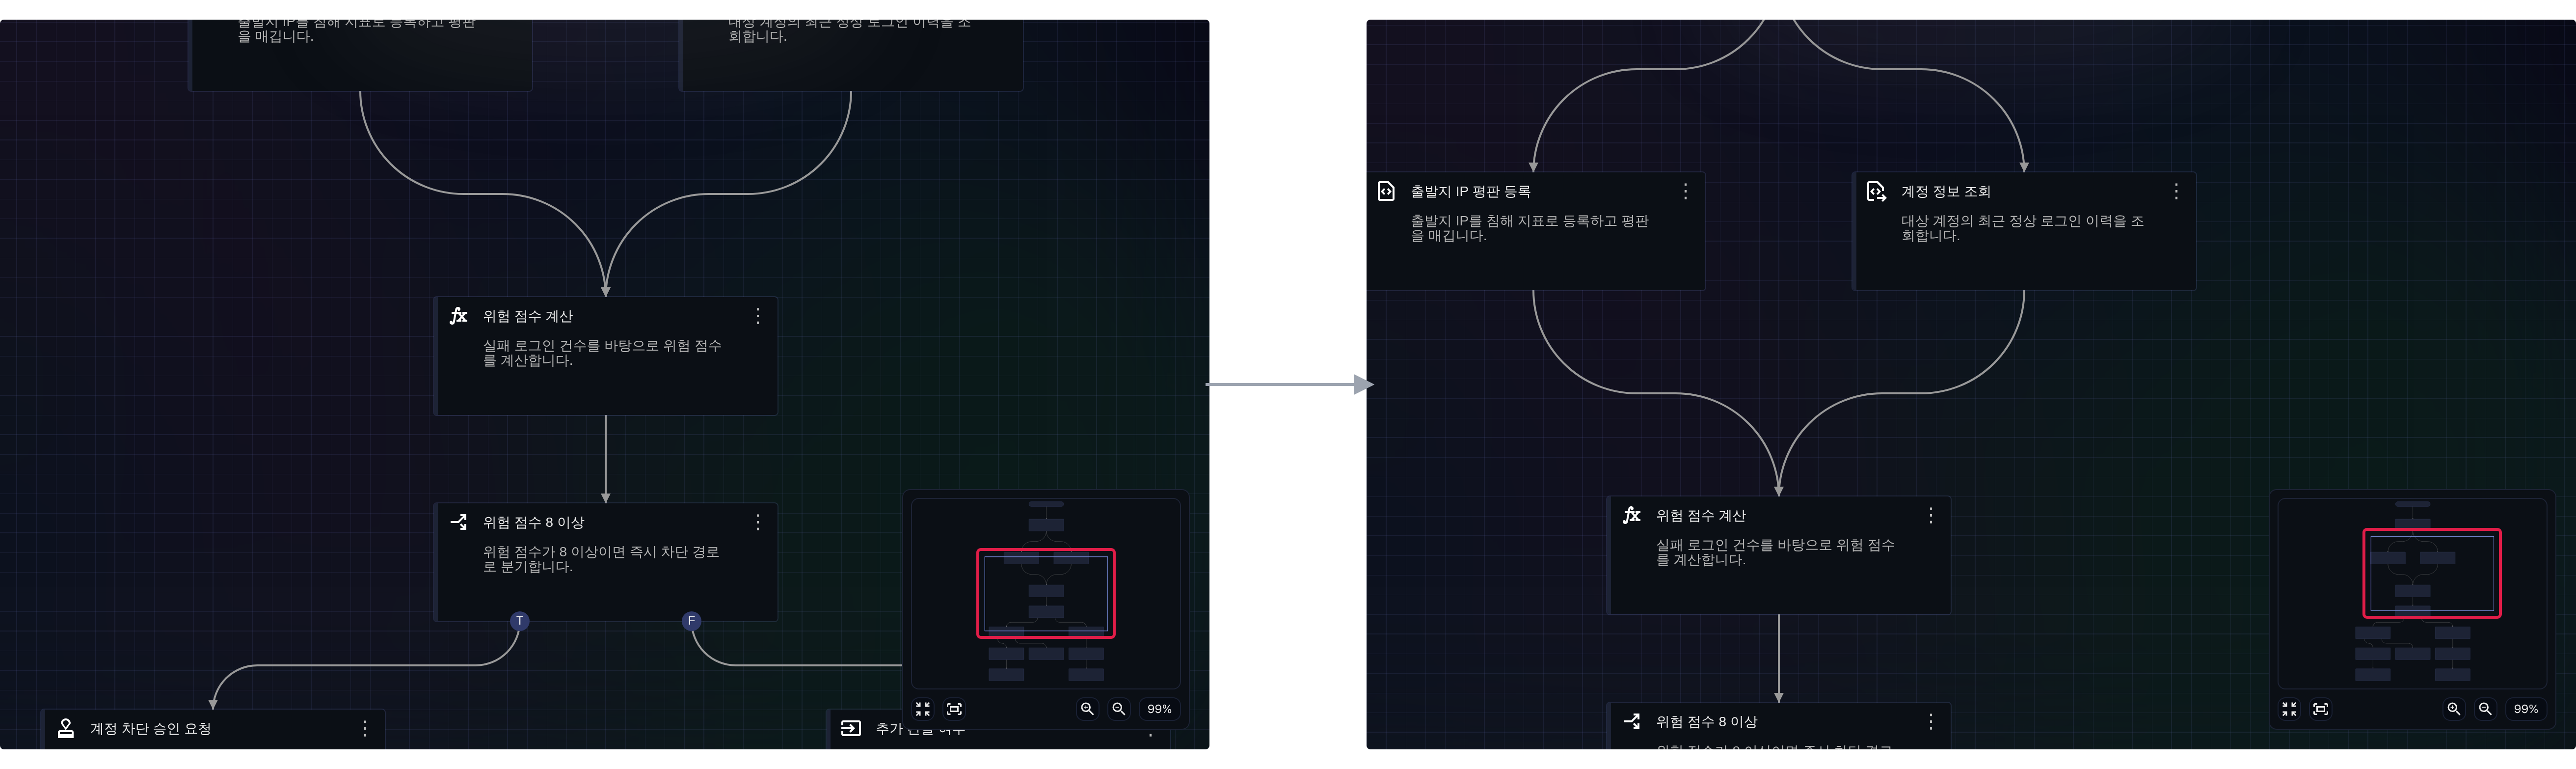The width and height of the screenshot is (2576, 769).
Task: Click the icon on right-panel 계정 정보 조회 node
Action: (x=1876, y=191)
